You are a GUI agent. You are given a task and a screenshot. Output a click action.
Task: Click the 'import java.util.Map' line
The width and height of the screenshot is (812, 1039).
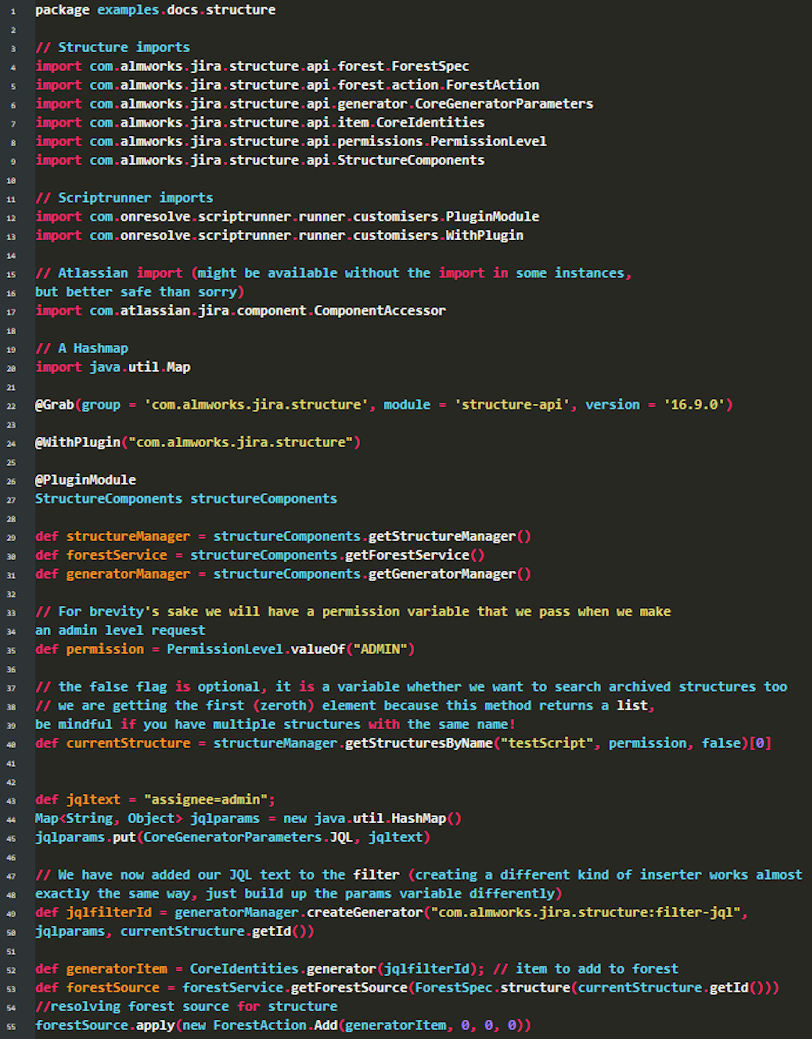[x=113, y=367]
